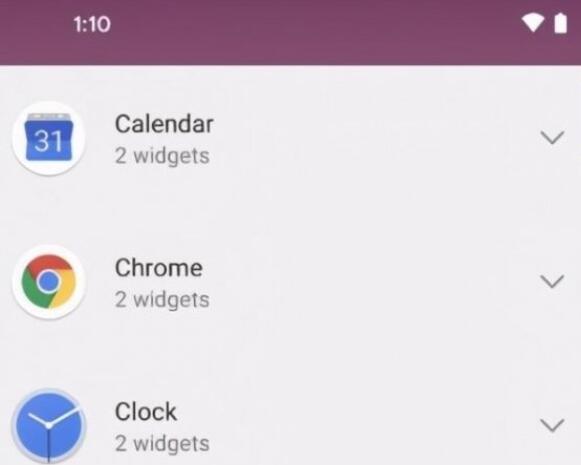This screenshot has width=581, height=465.
Task: Tap "2 widgets" under Calendar
Action: [162, 156]
